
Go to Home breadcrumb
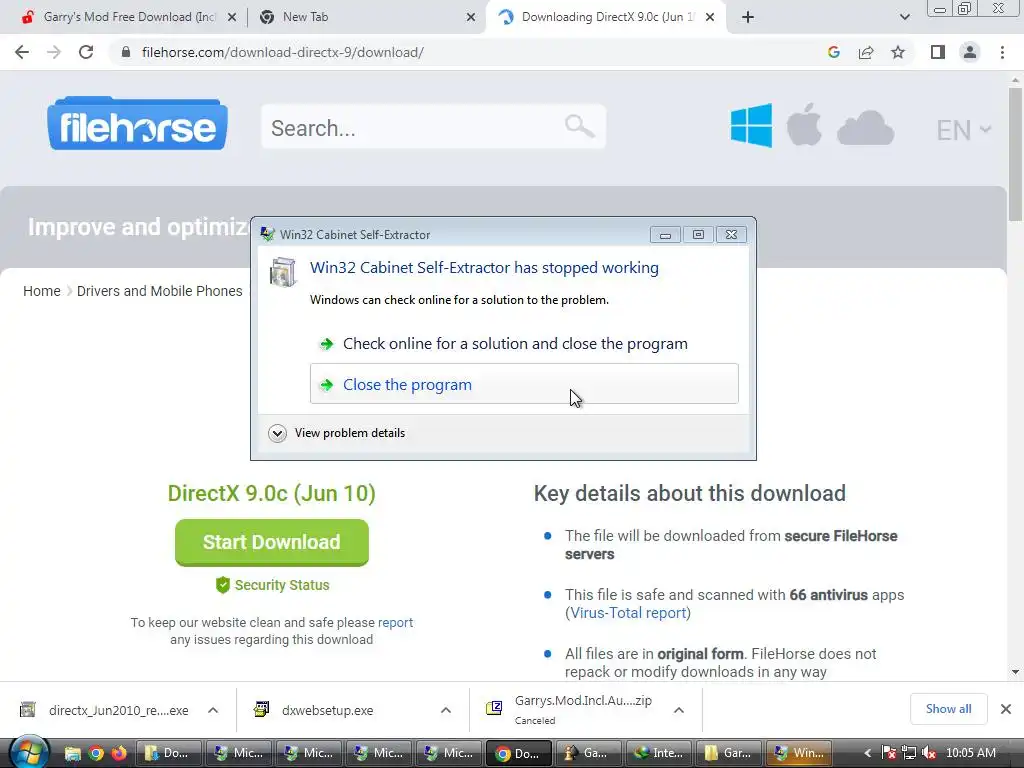pyautogui.click(x=42, y=291)
